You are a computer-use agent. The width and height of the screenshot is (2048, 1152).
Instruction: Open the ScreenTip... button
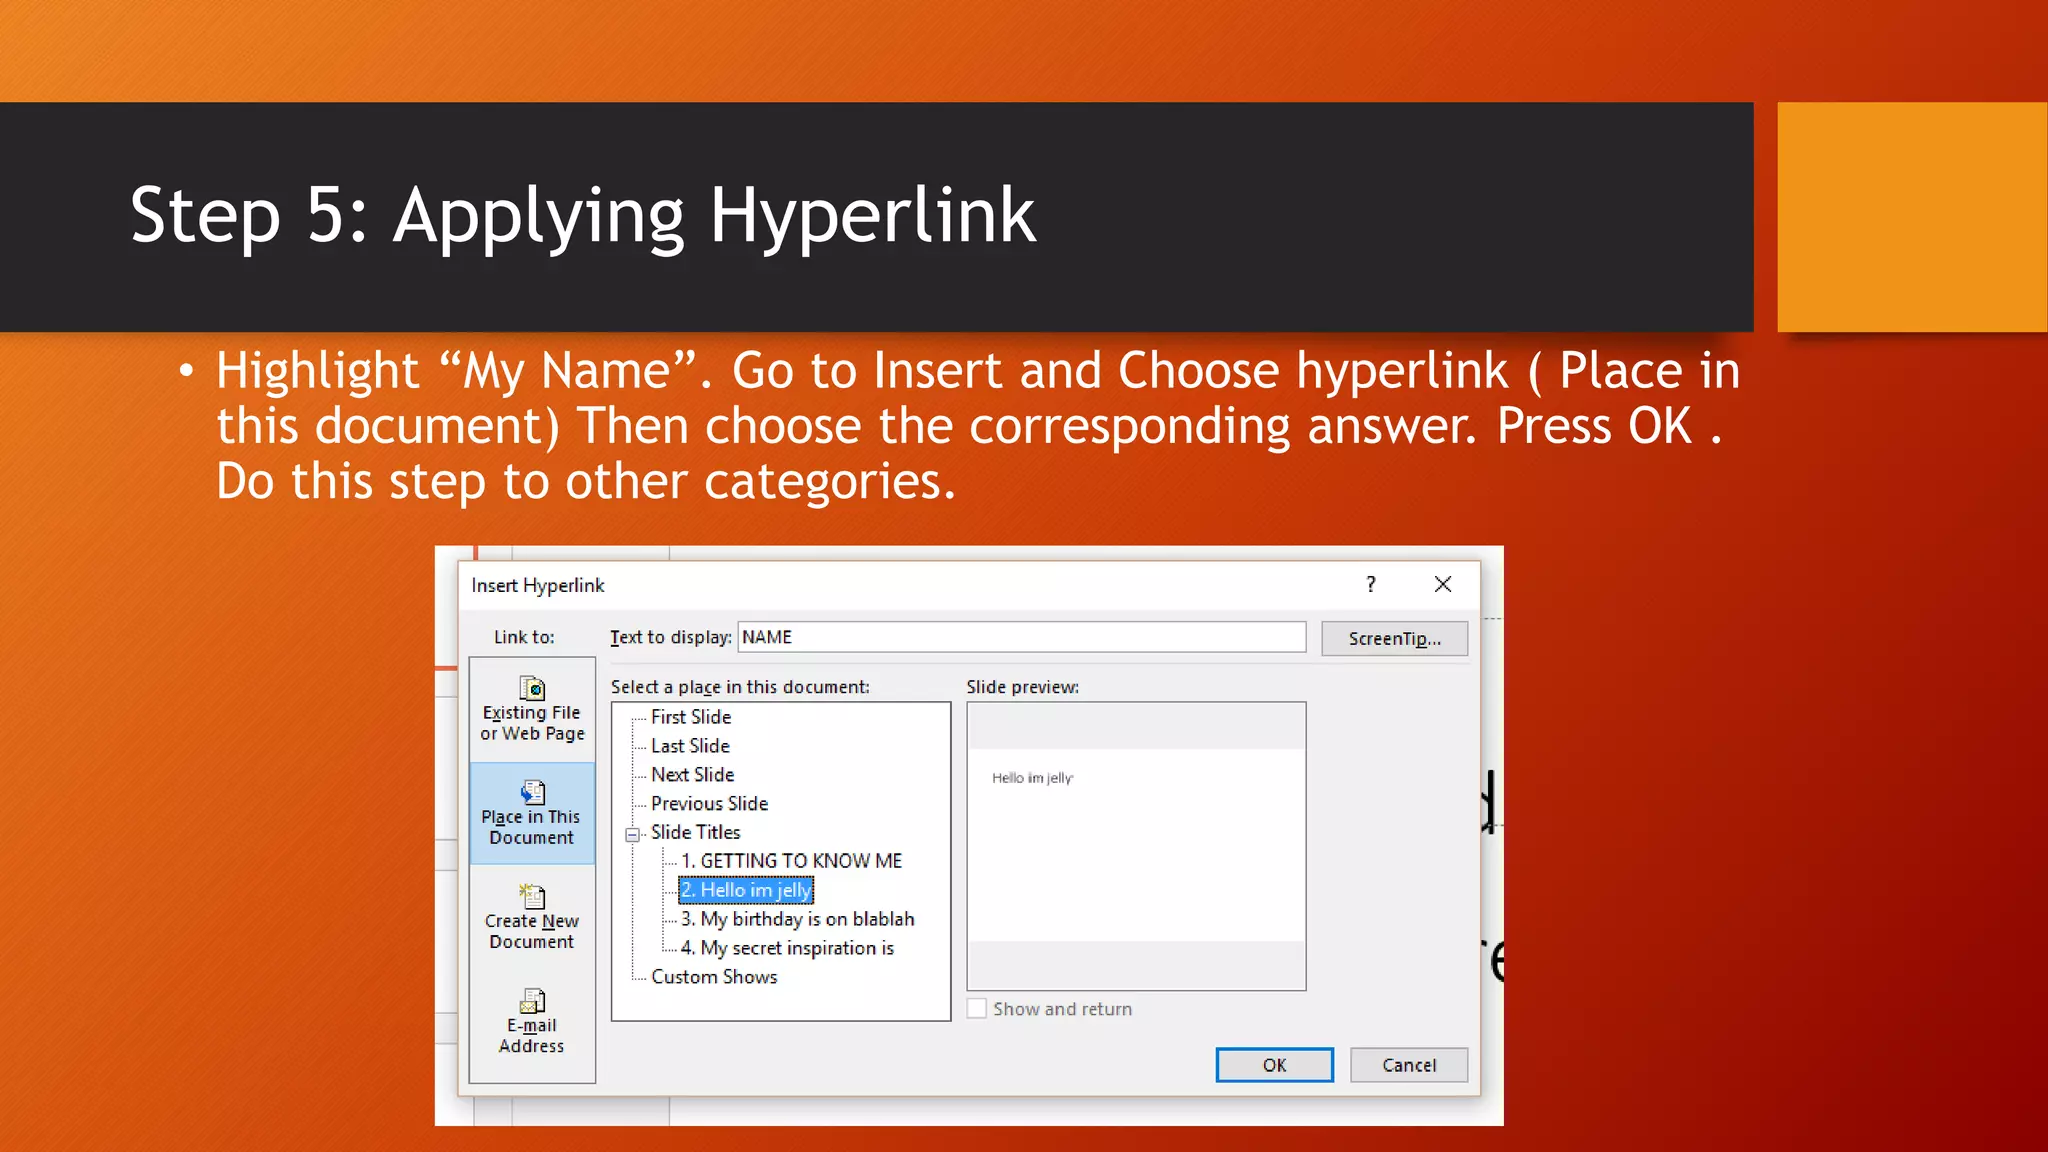pos(1394,638)
